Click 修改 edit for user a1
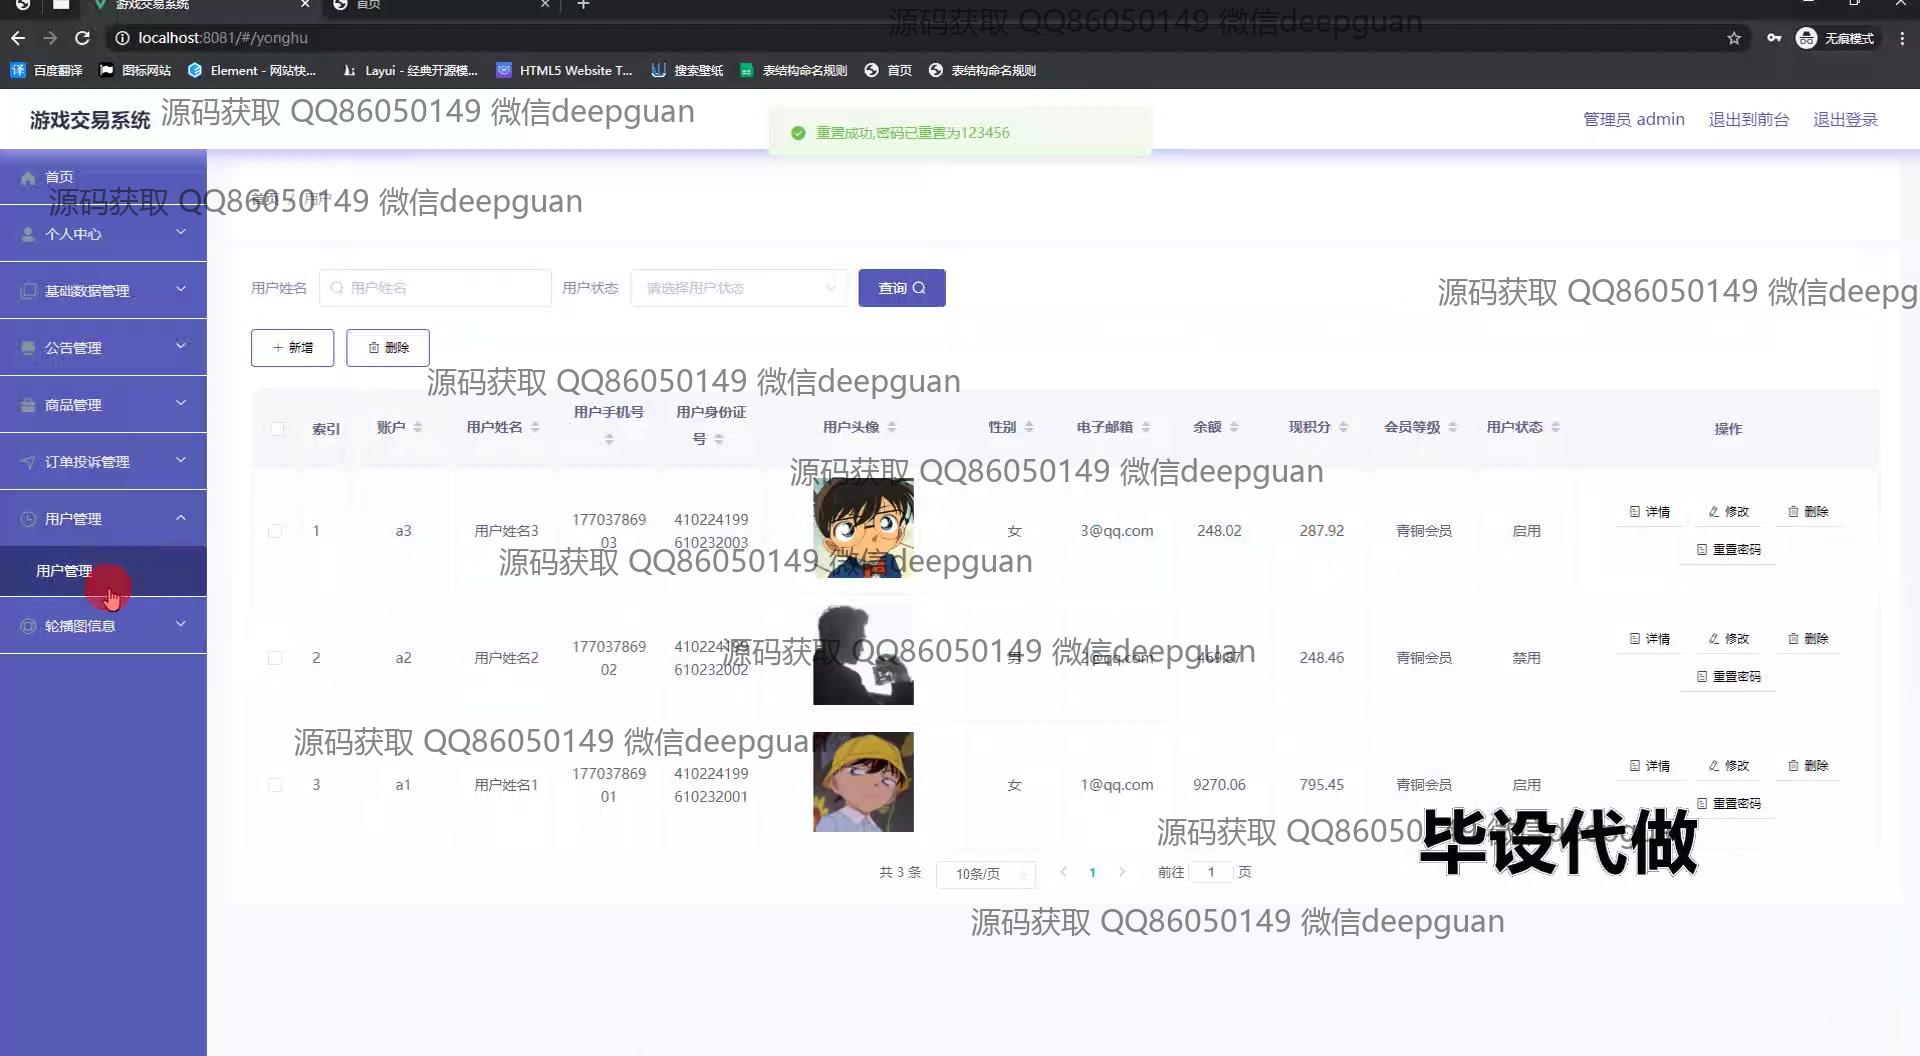The width and height of the screenshot is (1920, 1056). tap(1728, 766)
